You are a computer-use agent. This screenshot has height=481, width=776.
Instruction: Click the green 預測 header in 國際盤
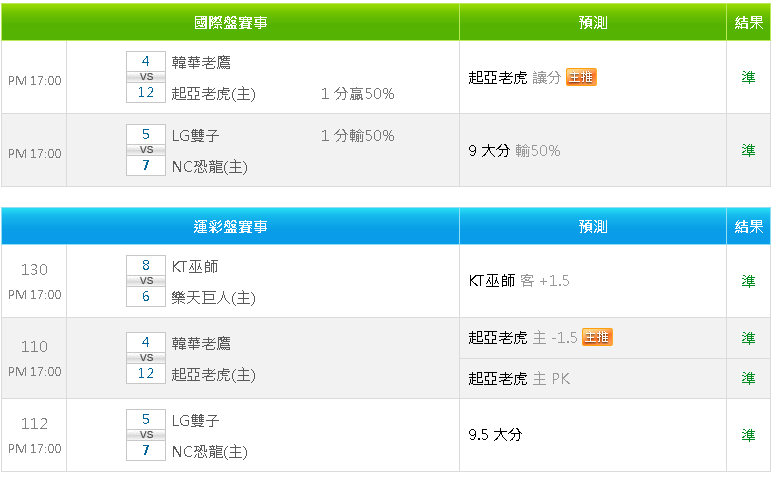(x=593, y=23)
